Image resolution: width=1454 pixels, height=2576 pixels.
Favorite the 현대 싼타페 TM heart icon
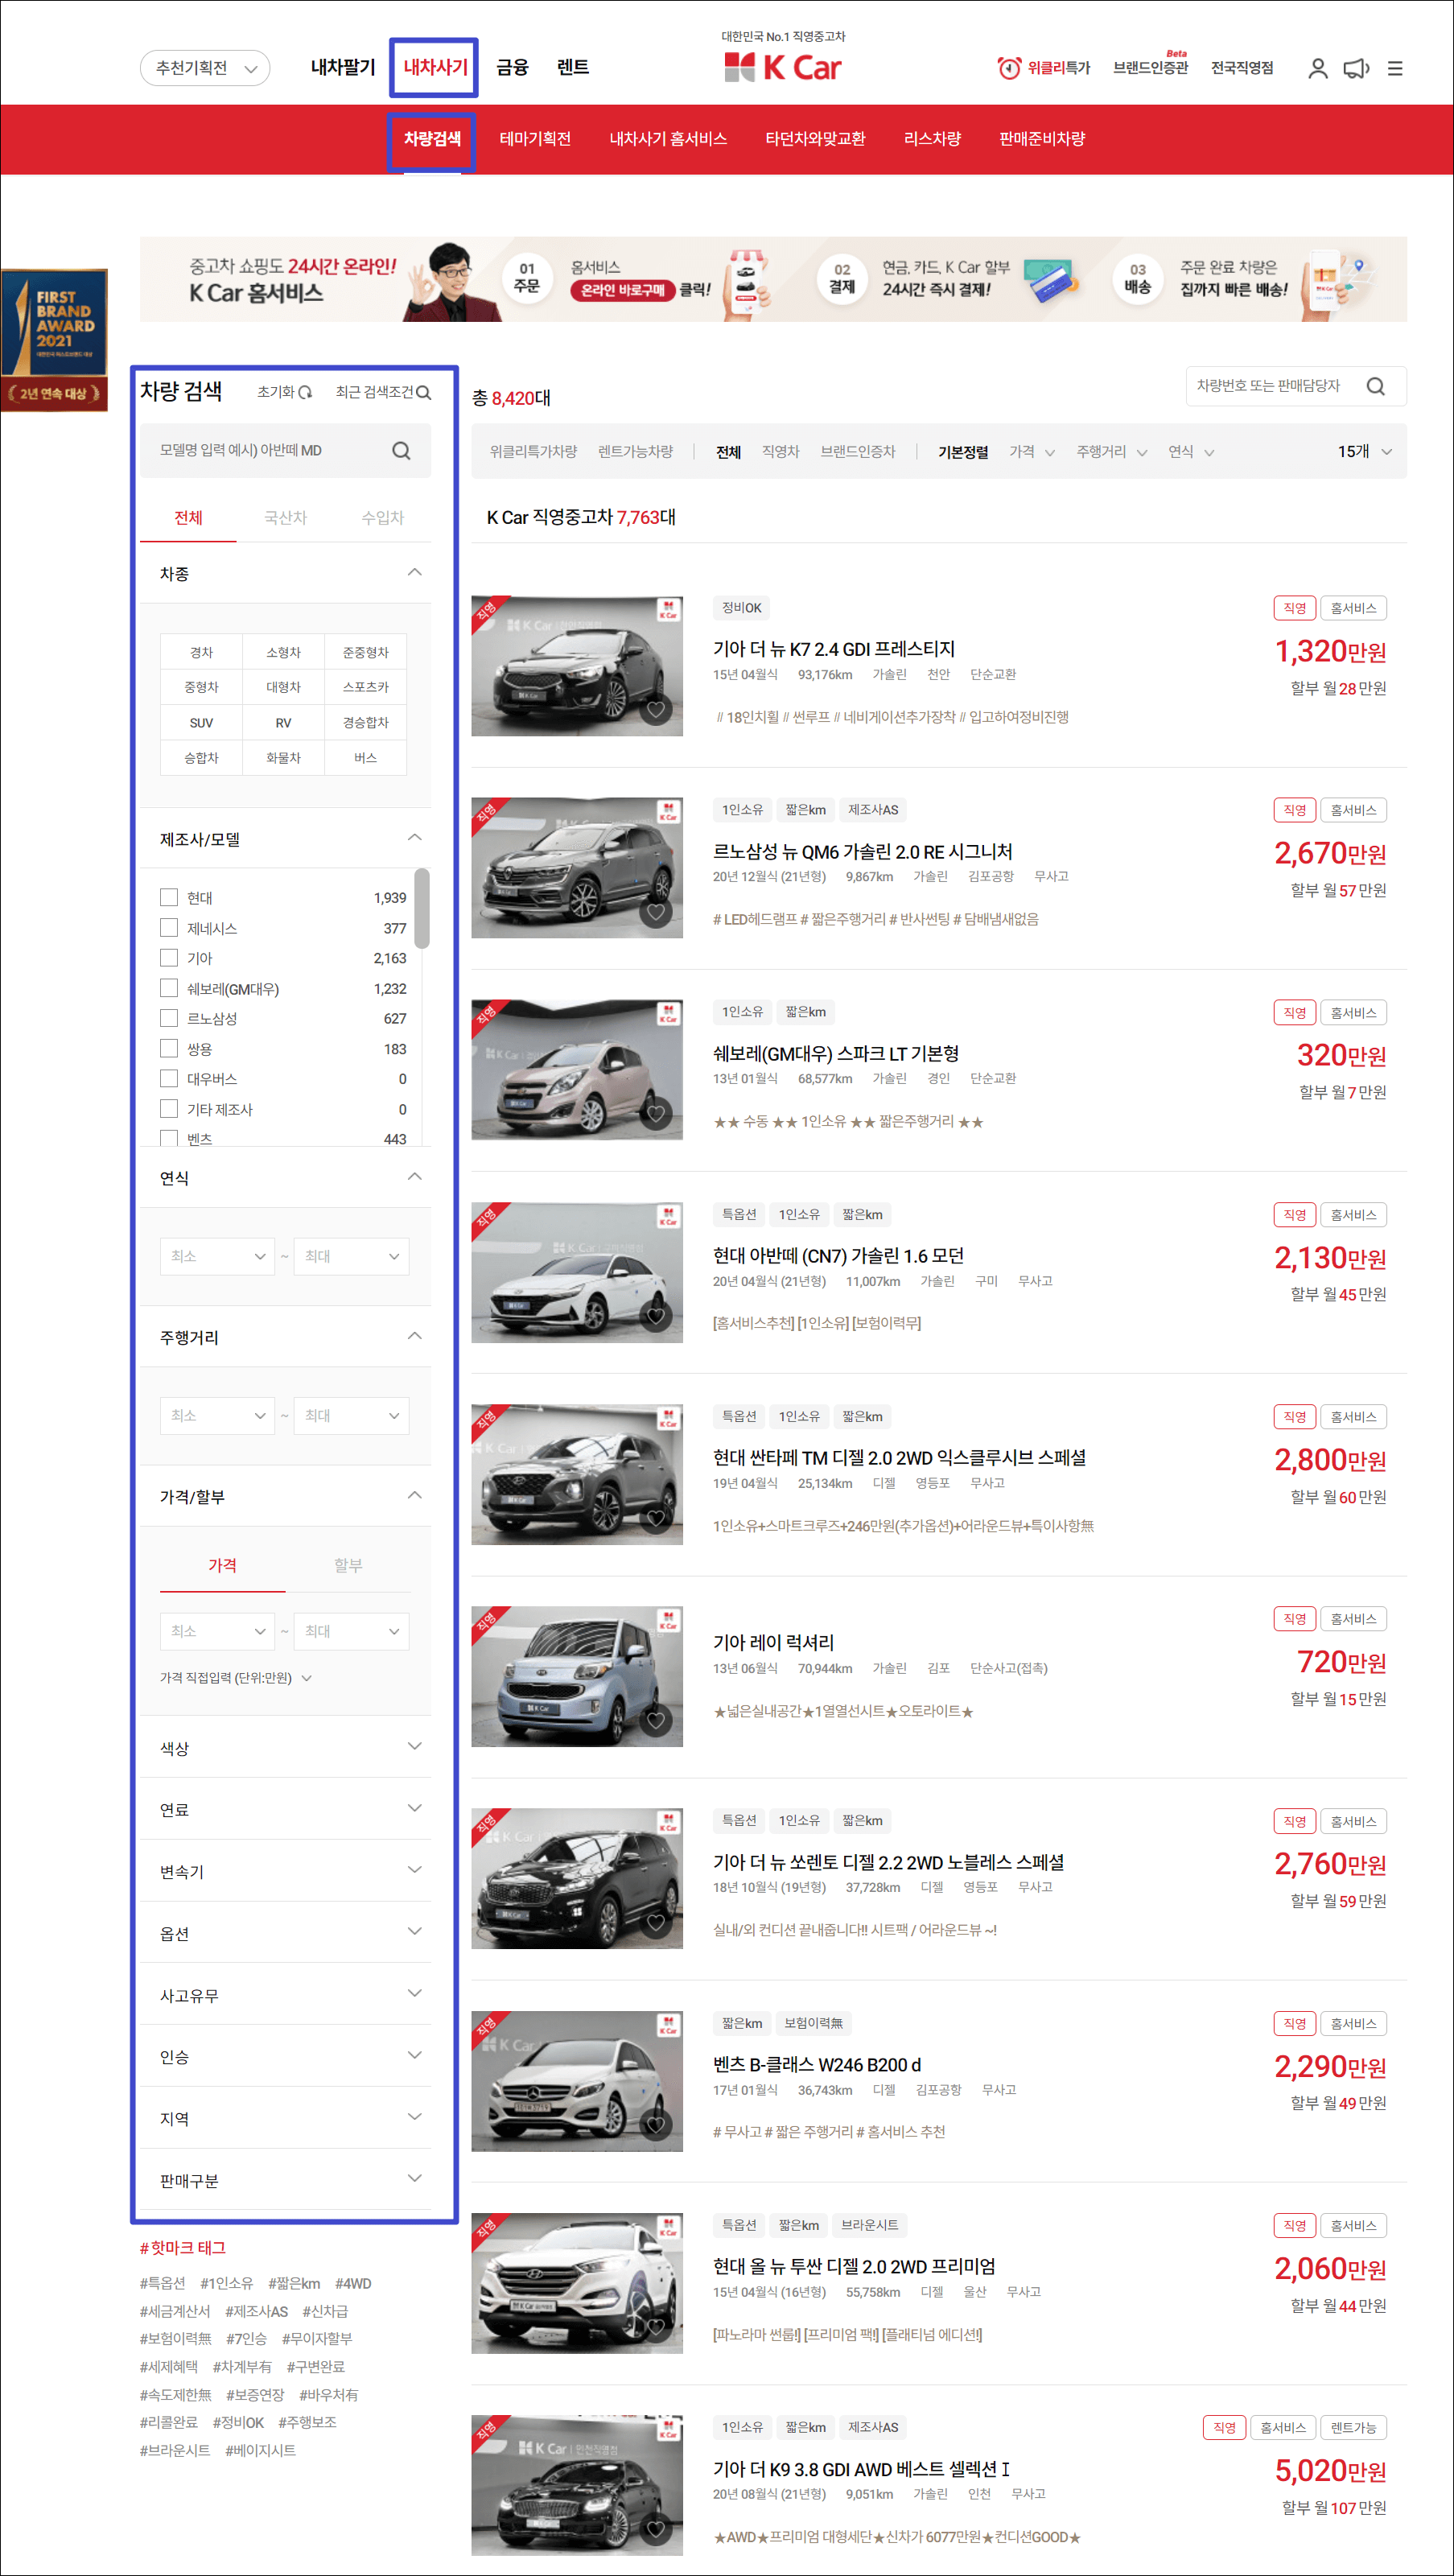click(x=656, y=1518)
